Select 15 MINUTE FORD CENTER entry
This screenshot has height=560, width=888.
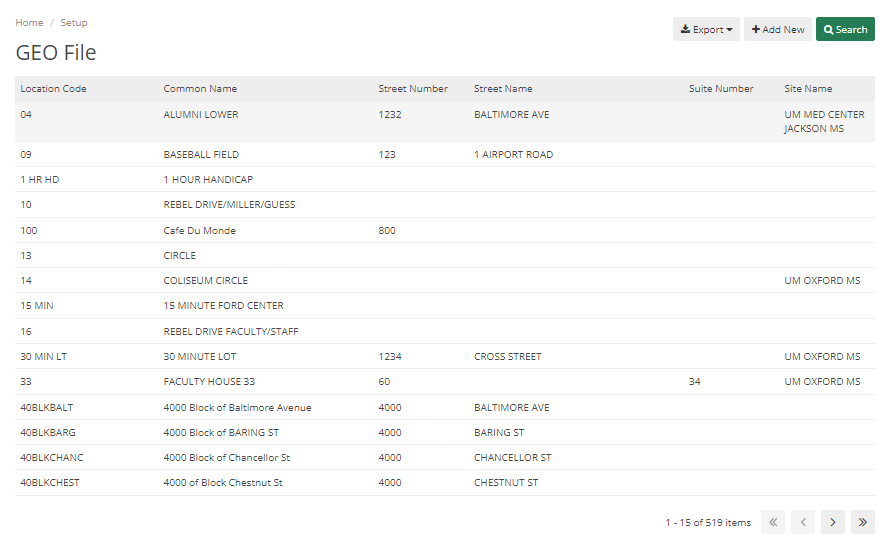[x=223, y=306]
